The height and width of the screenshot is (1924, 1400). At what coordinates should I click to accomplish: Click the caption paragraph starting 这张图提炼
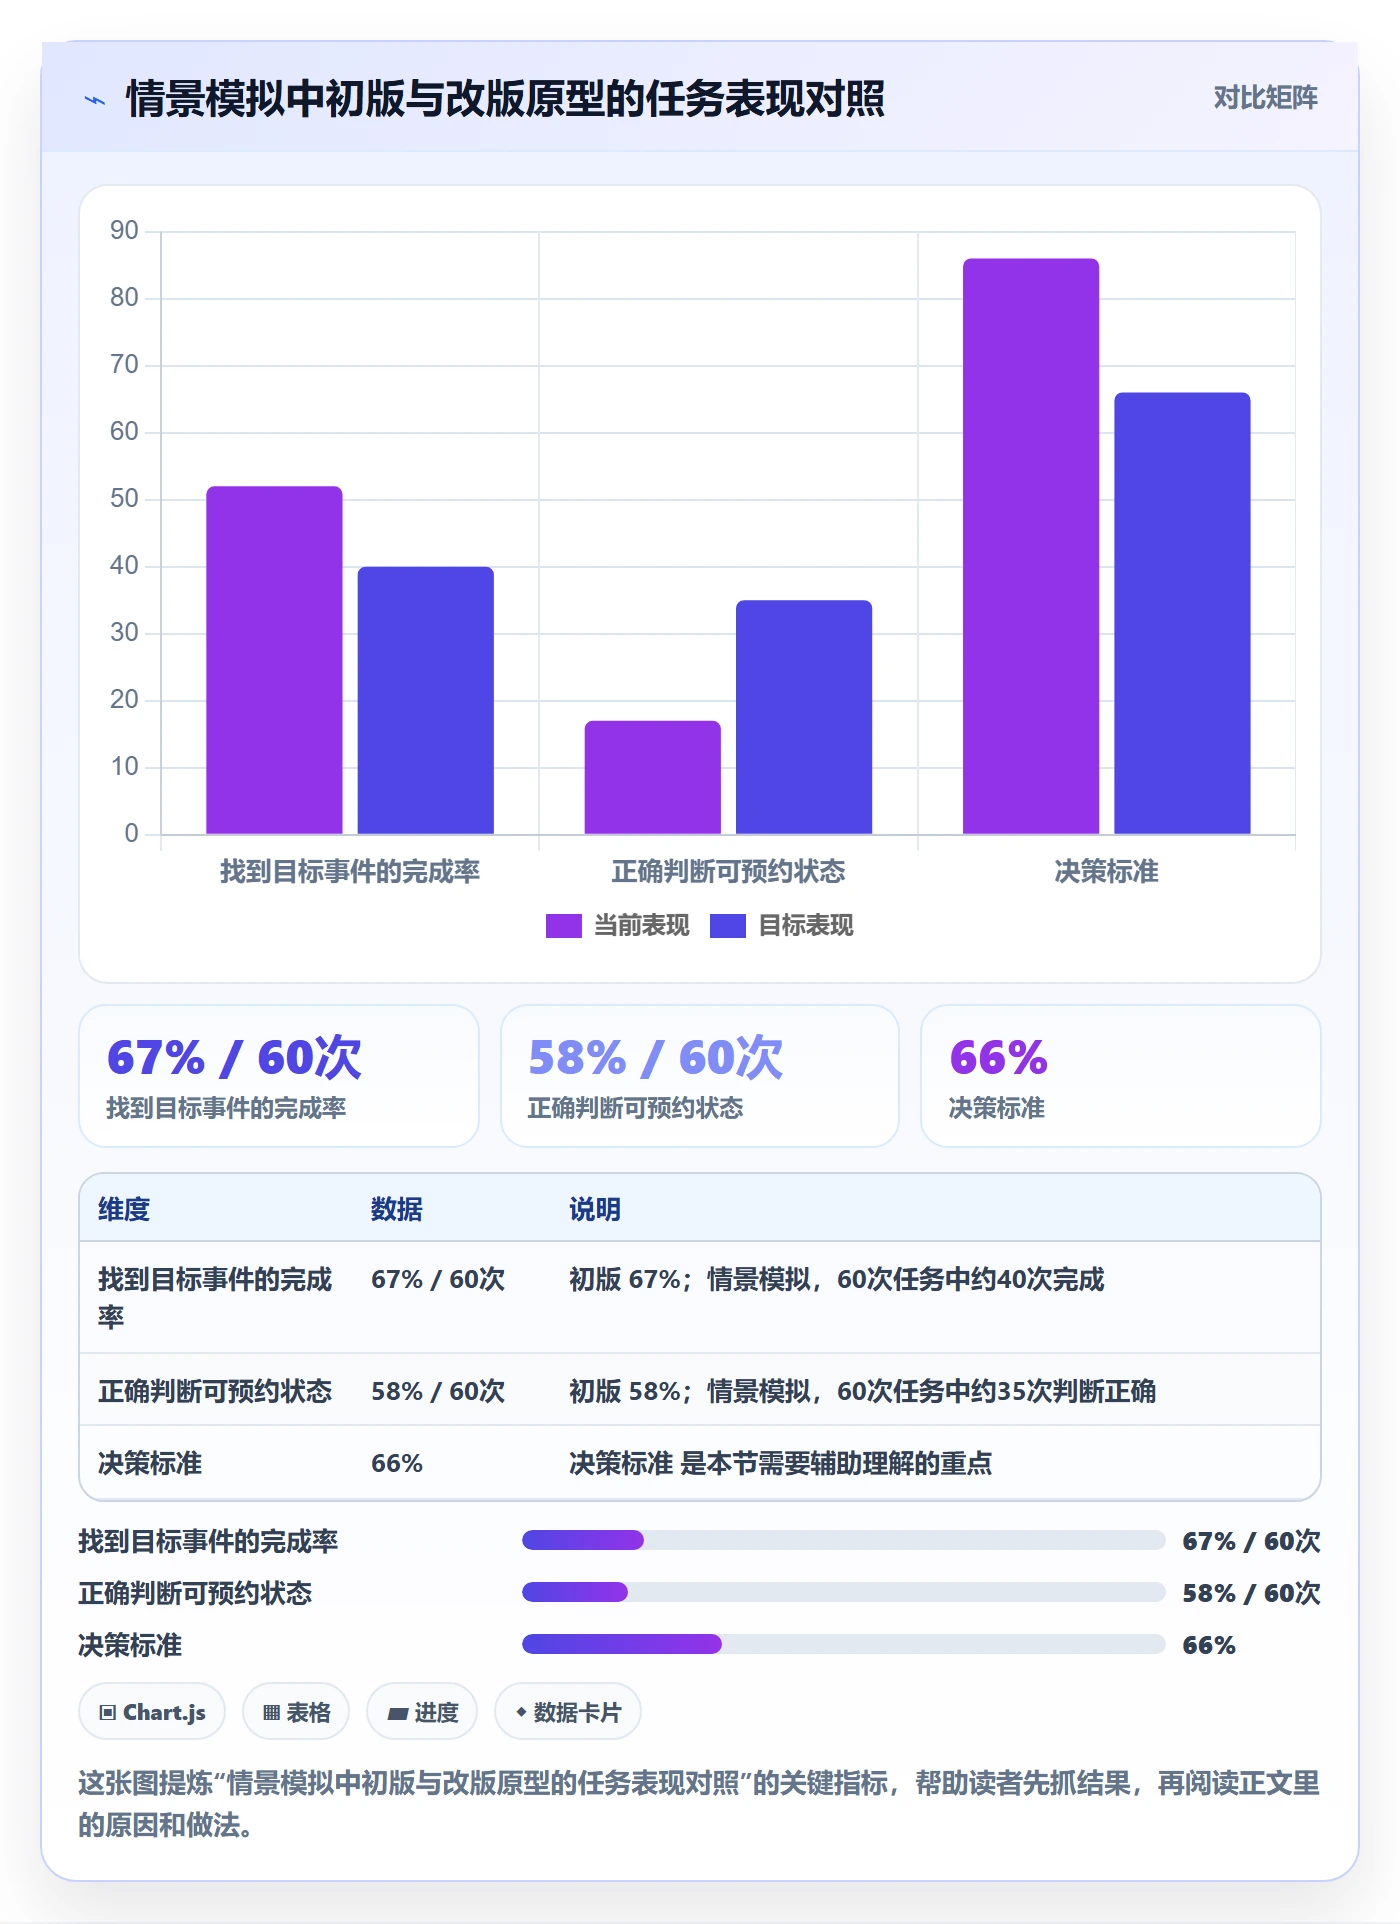pyautogui.click(x=699, y=1804)
